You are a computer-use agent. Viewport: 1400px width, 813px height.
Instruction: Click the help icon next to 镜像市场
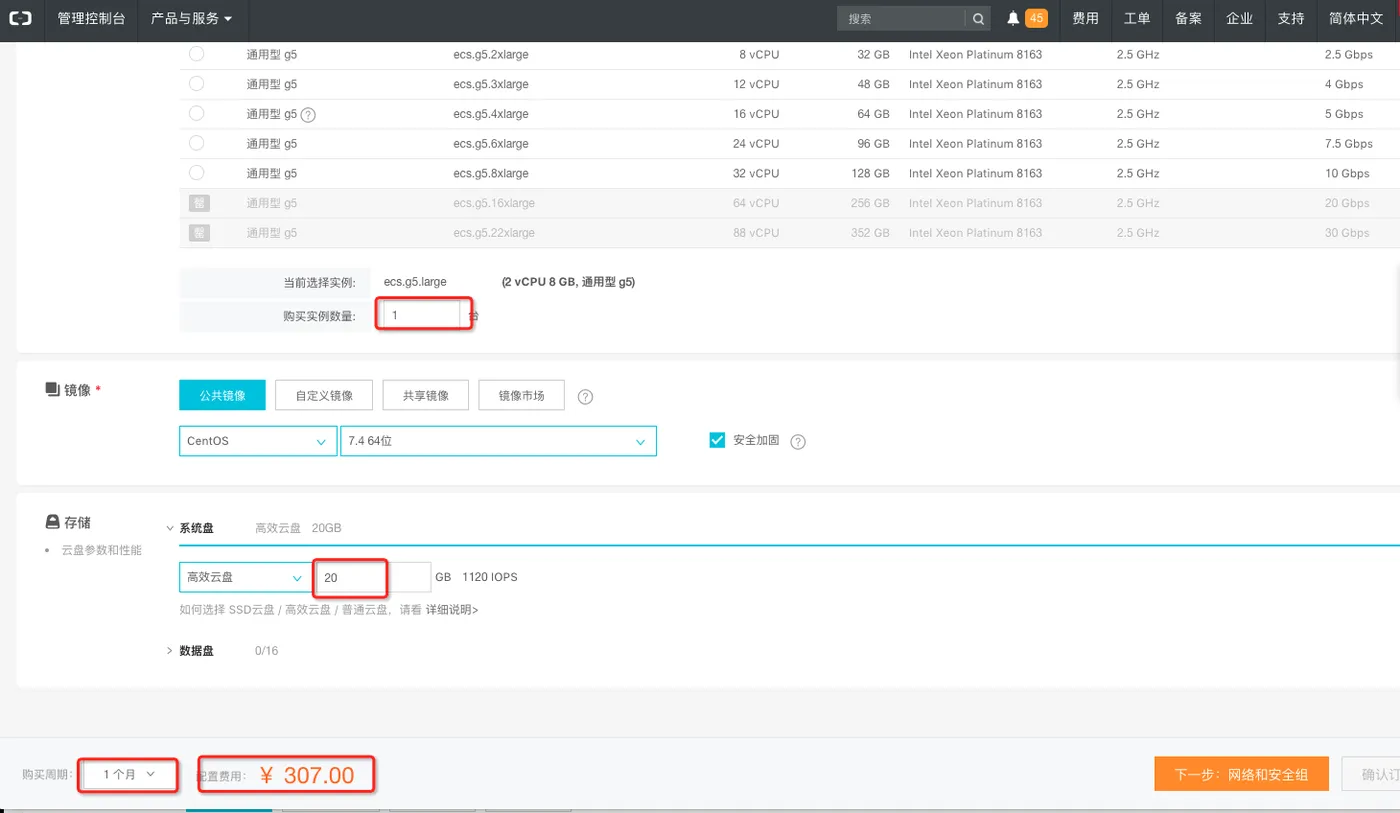[x=586, y=396]
